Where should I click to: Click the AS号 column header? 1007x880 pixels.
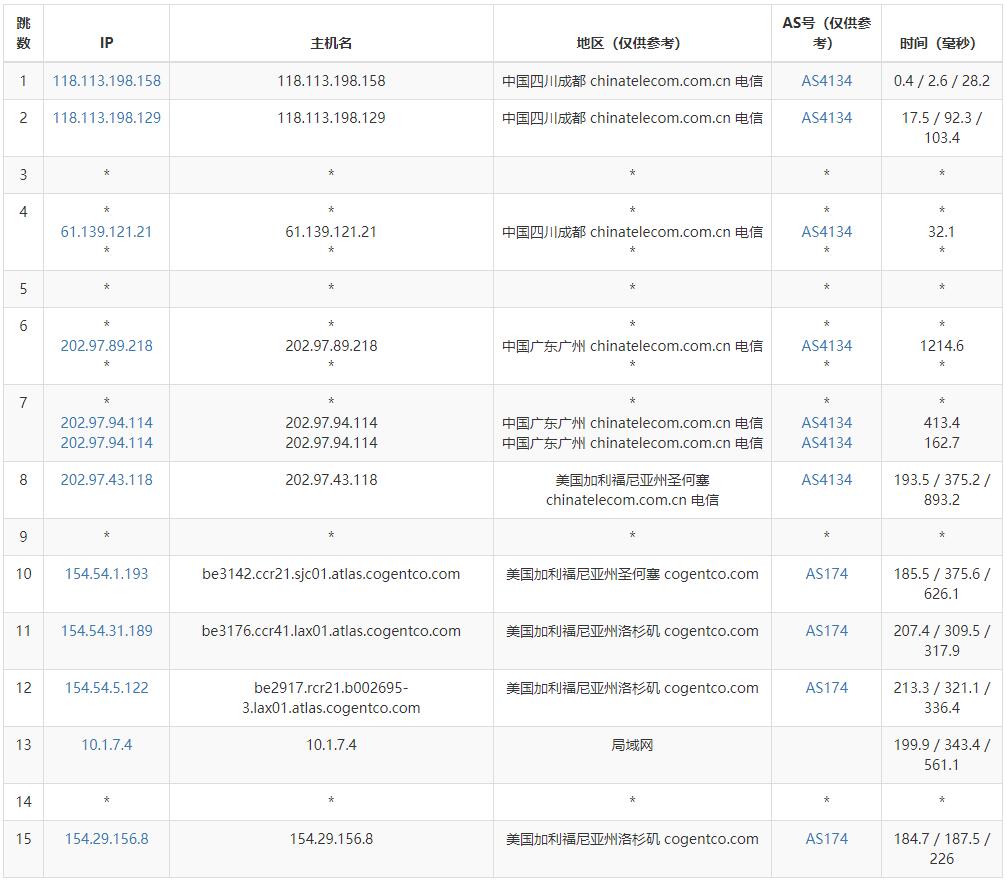click(827, 33)
